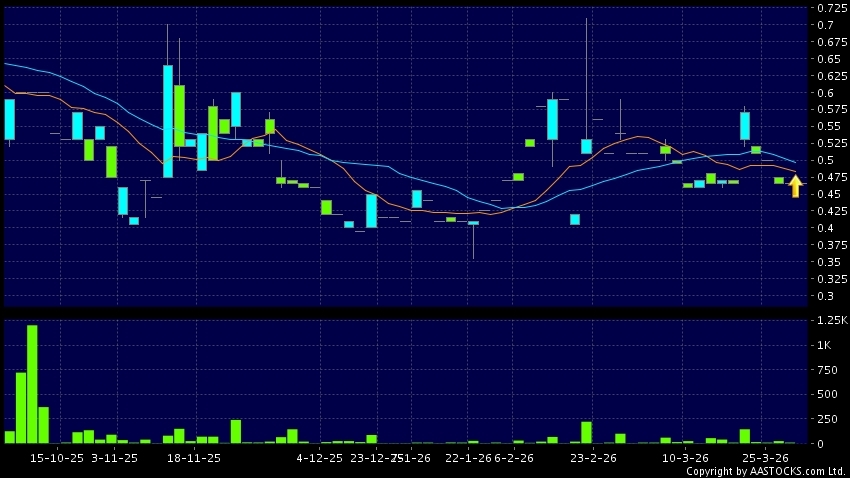Select the 18-11-25 date label
This screenshot has width=850, height=478.
pyautogui.click(x=194, y=457)
